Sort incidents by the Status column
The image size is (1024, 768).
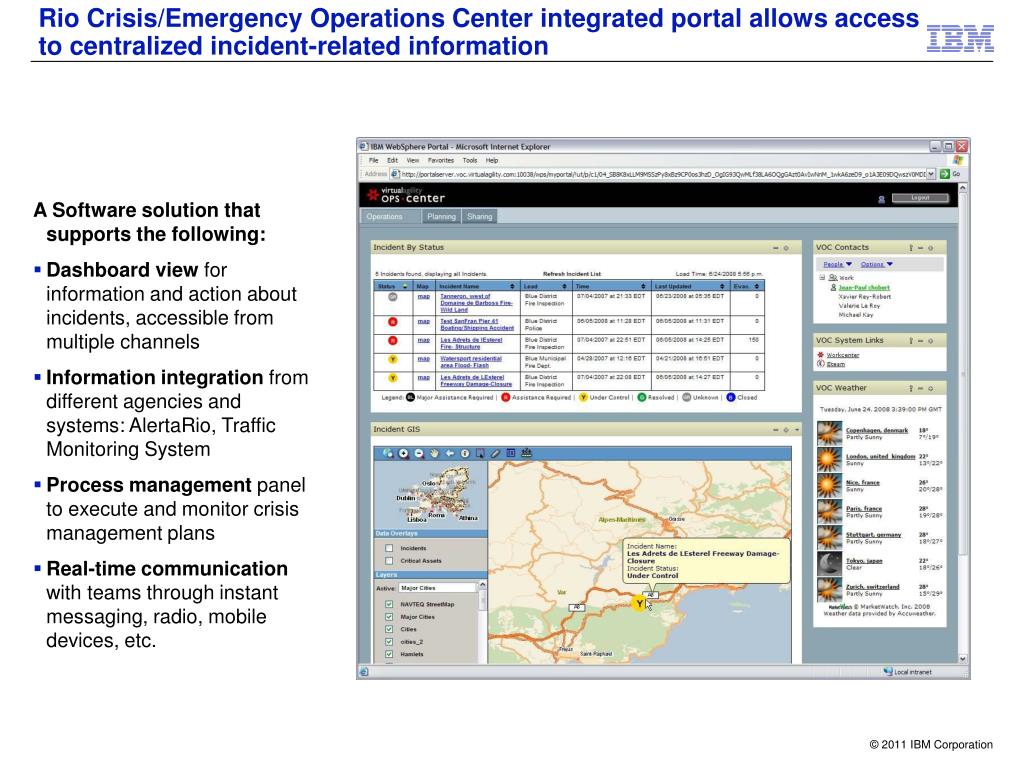392,286
